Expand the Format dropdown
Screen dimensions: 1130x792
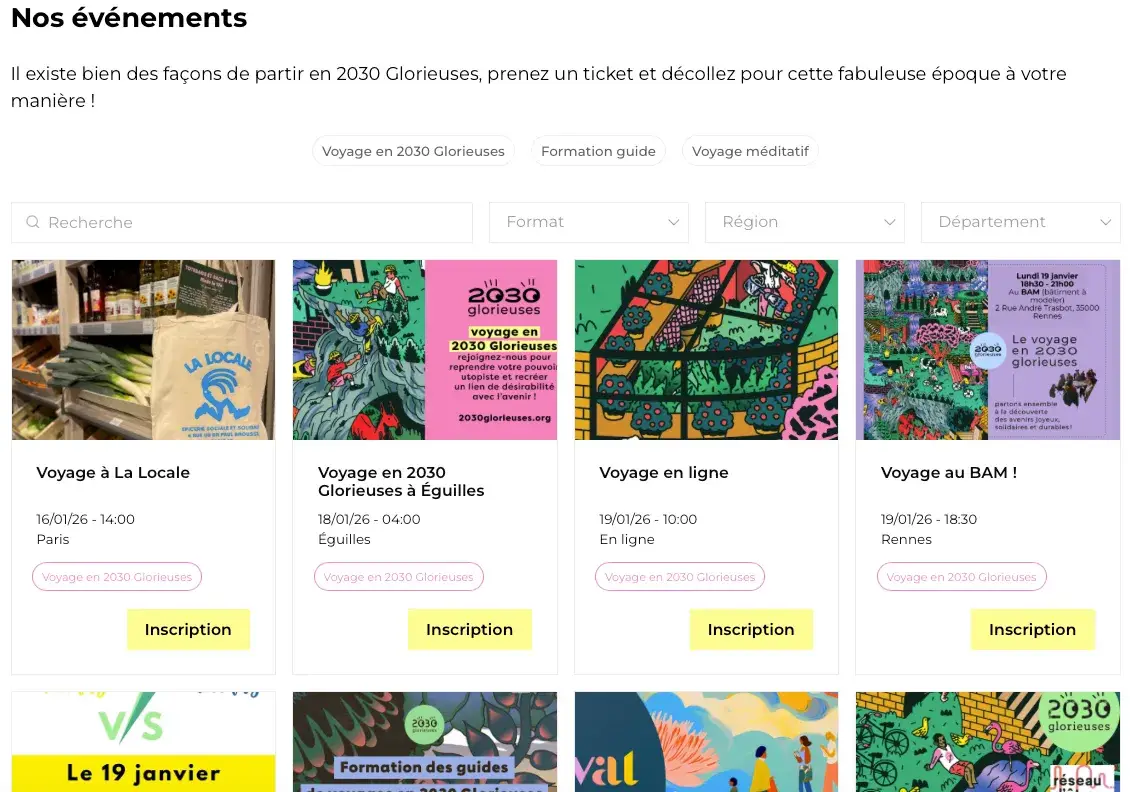click(588, 222)
